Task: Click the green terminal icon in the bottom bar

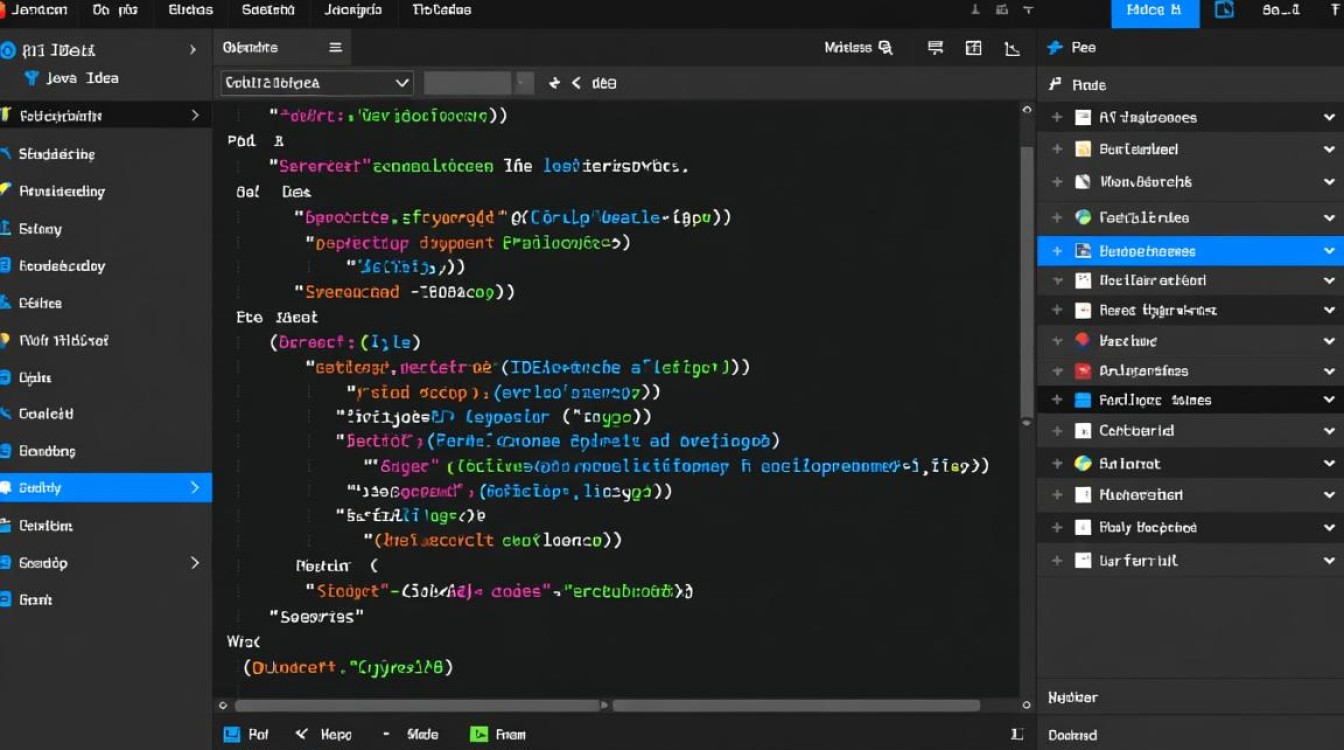Action: (479, 734)
